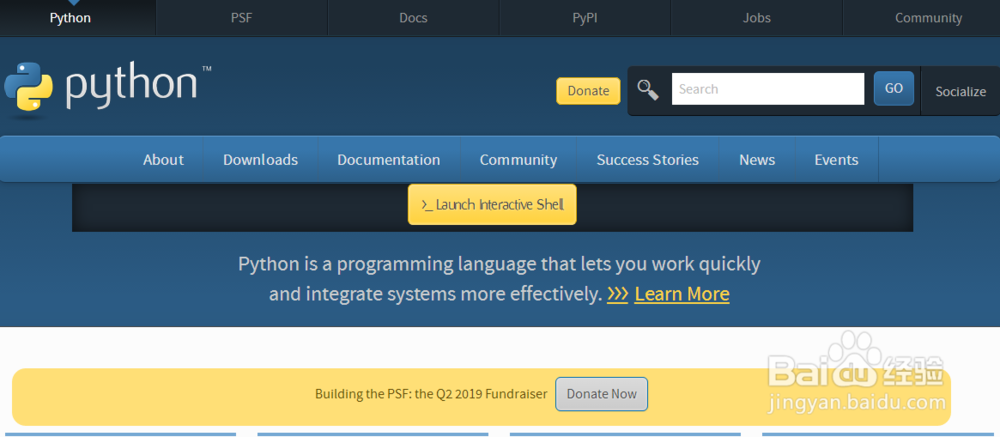
Task: Open the Python tab in top bar
Action: pos(70,18)
